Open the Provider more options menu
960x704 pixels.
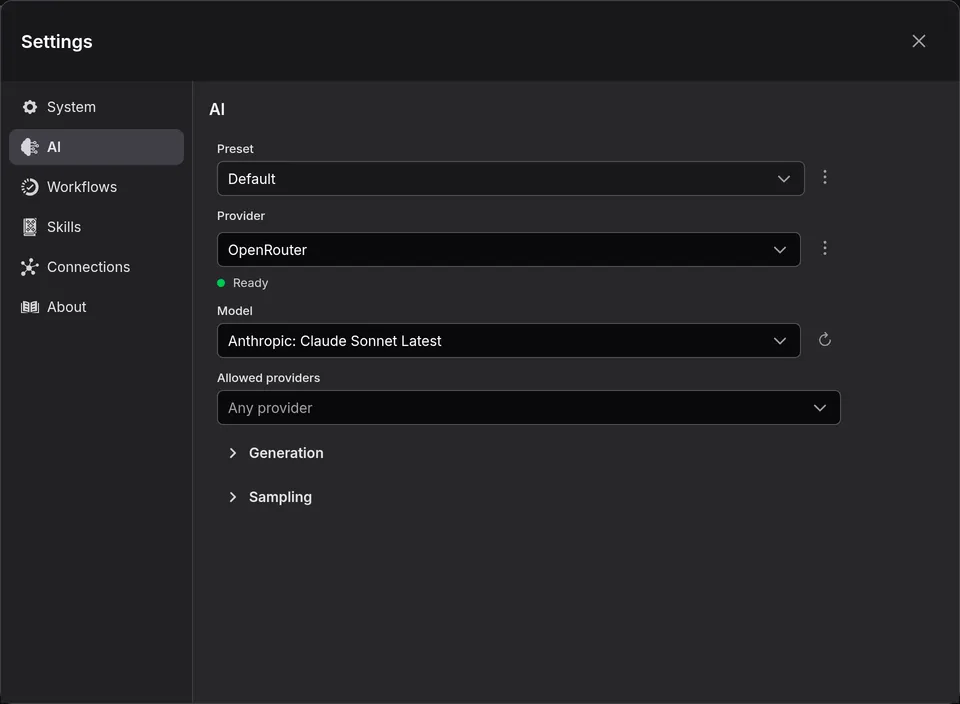click(825, 248)
